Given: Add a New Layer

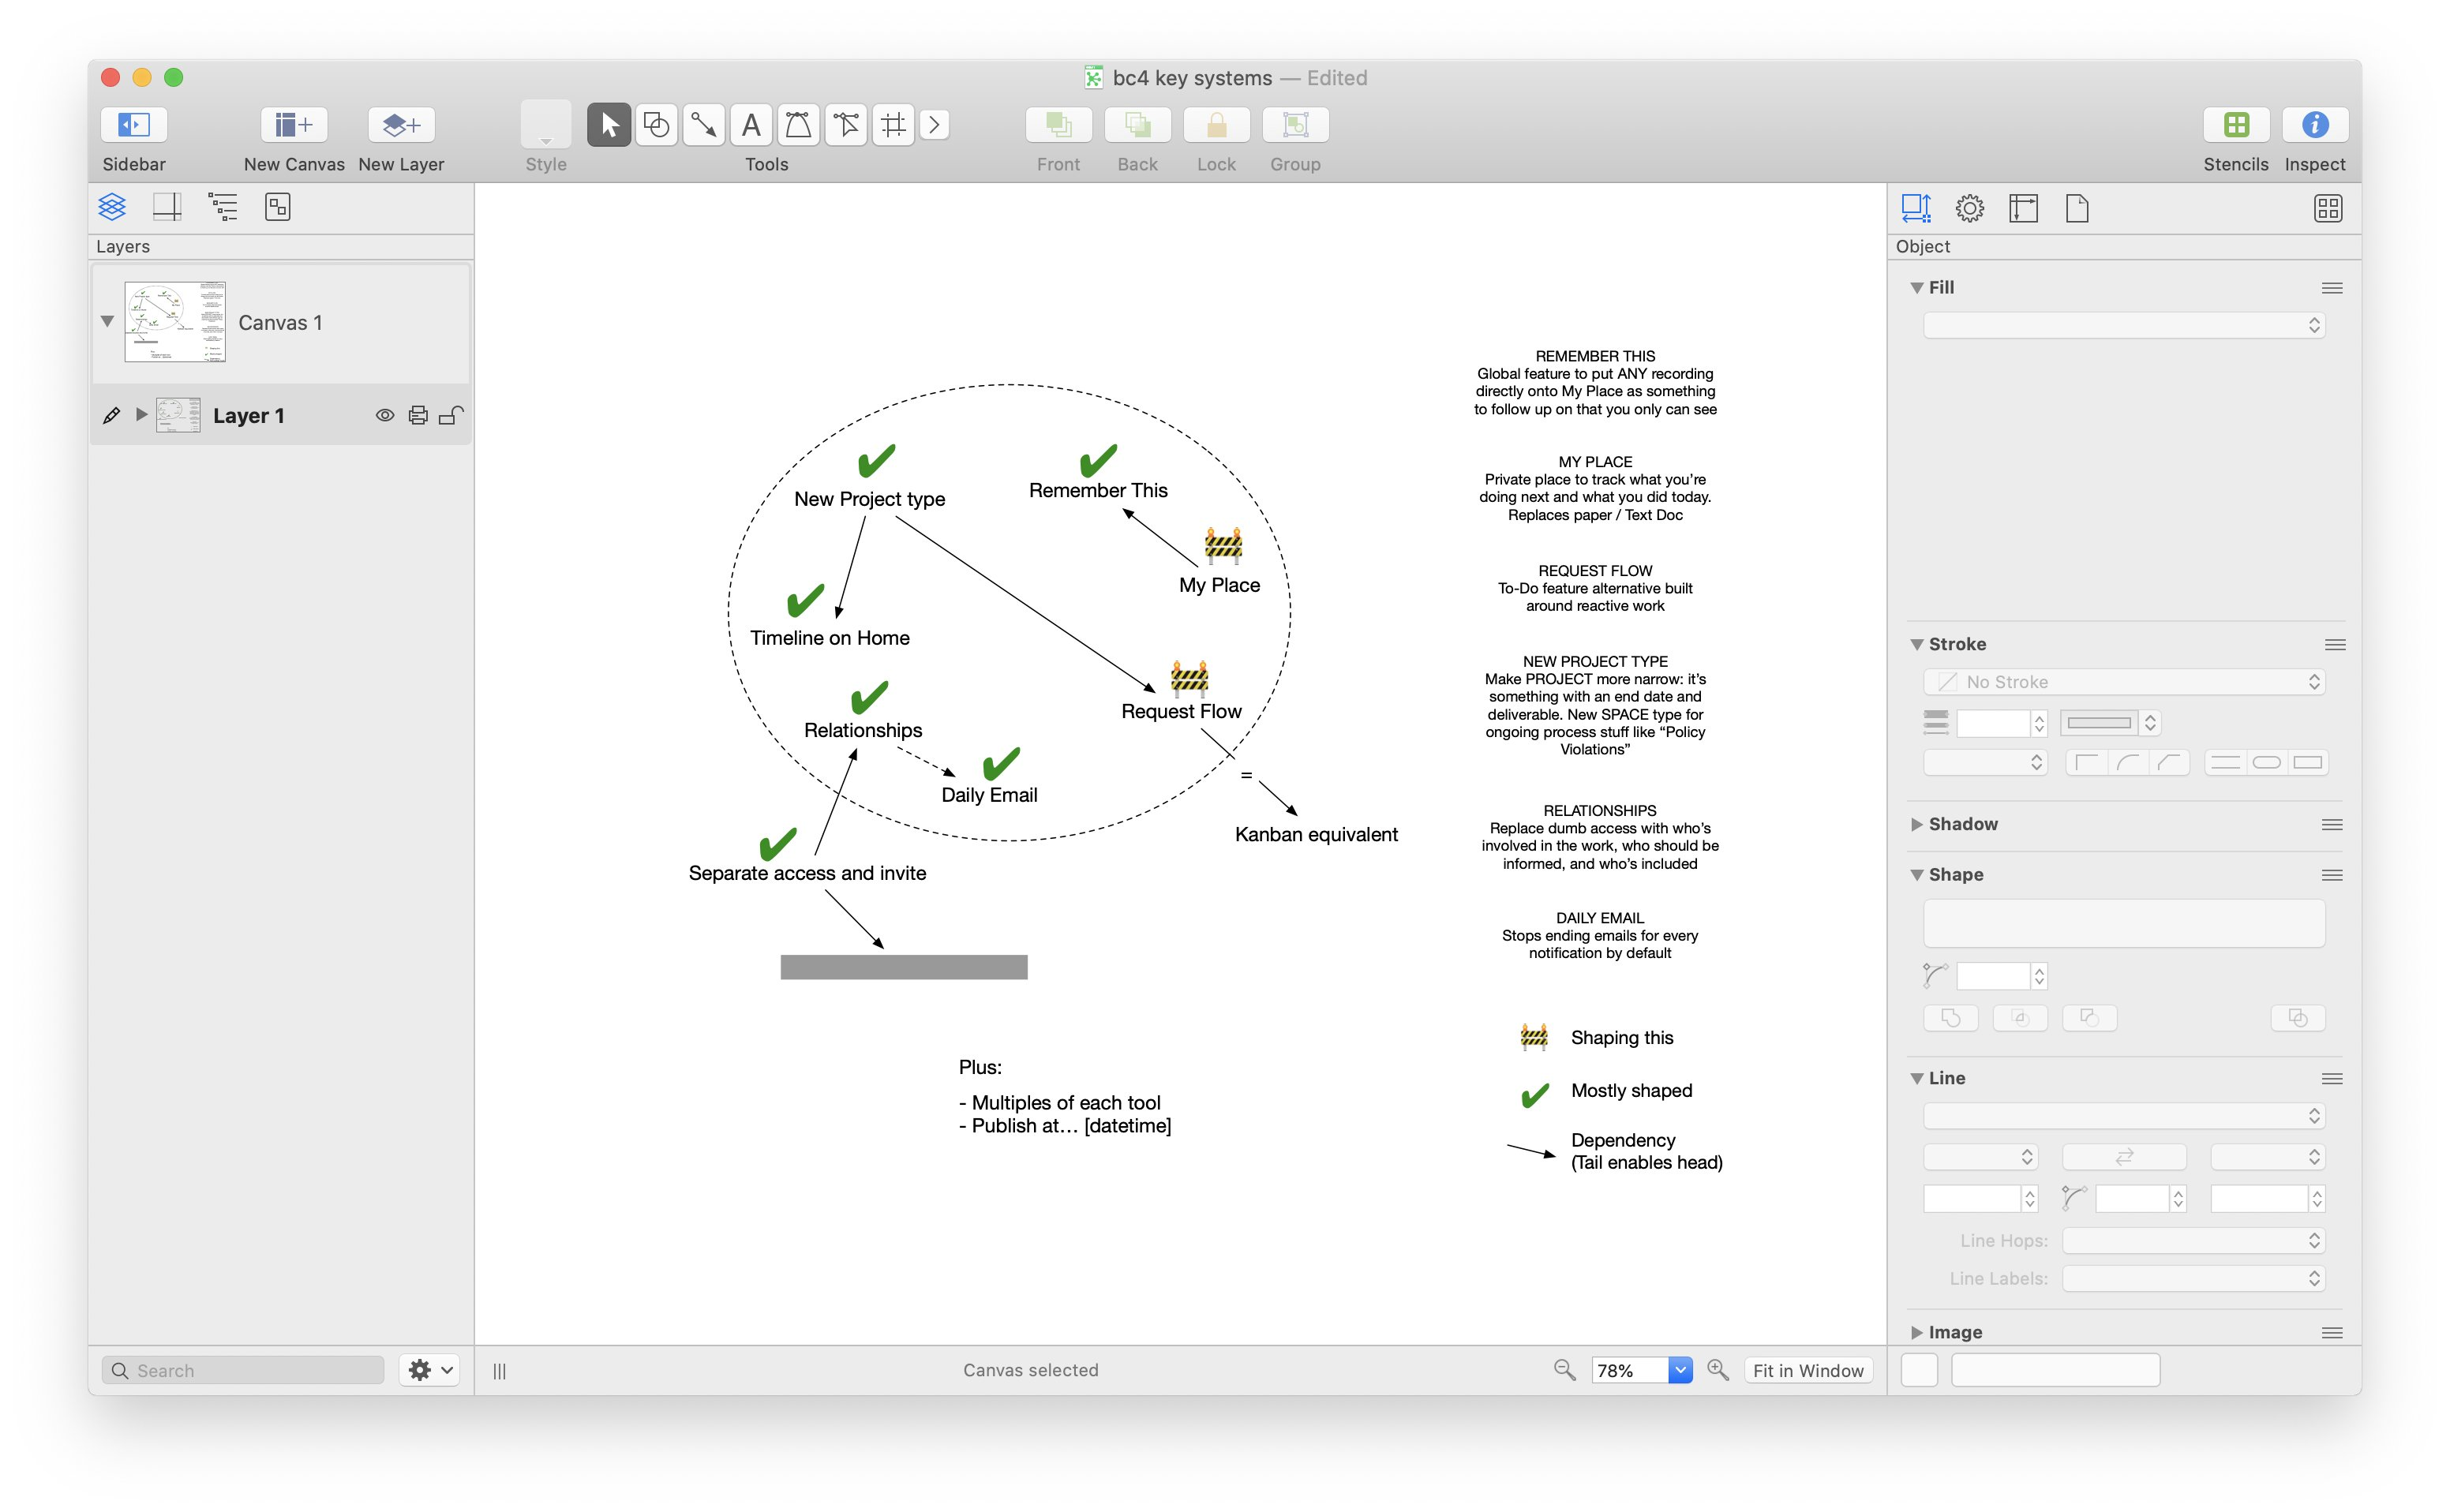Looking at the screenshot, I should point(401,125).
